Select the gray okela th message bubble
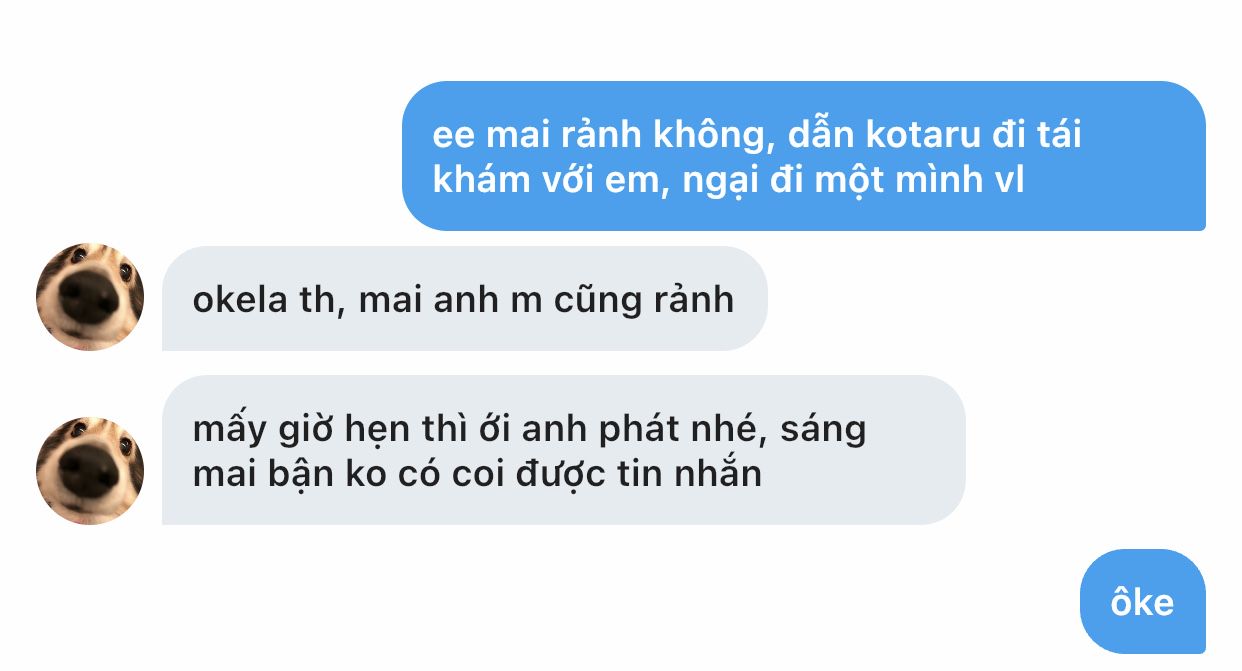The image size is (1242, 671). tap(465, 299)
